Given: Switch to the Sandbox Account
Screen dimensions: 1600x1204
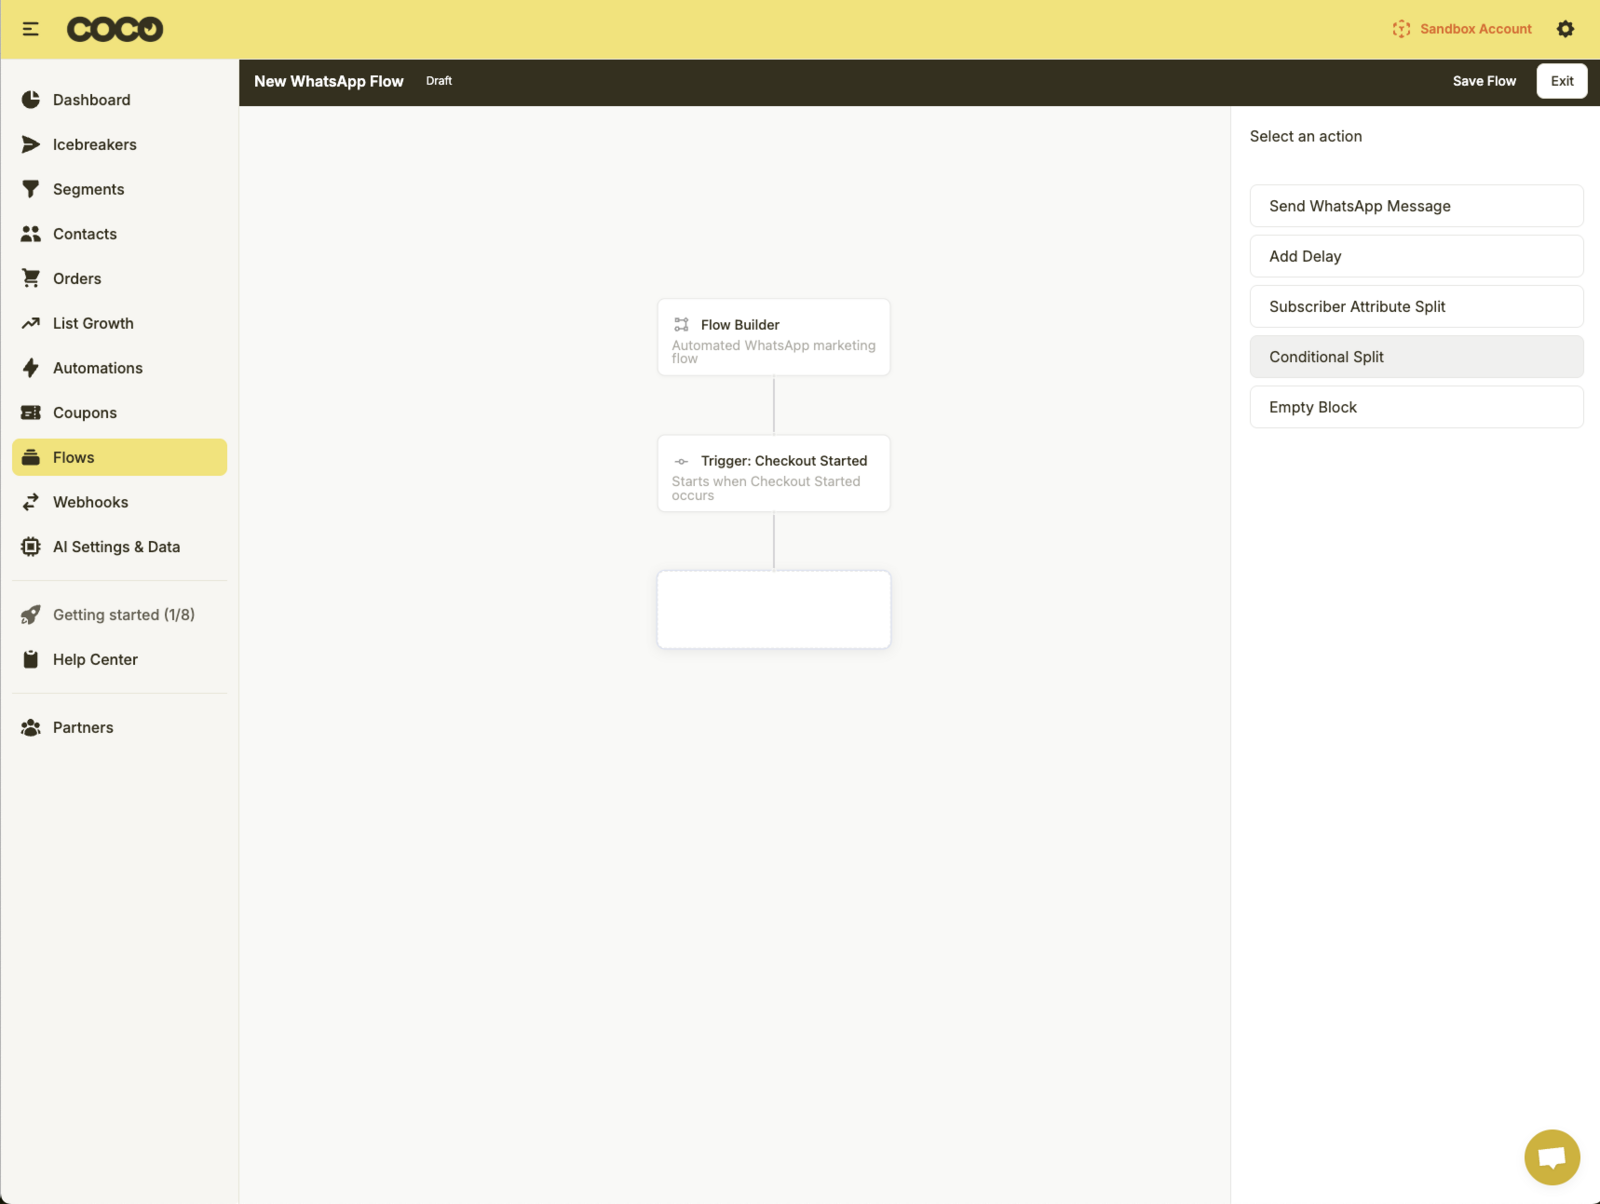Looking at the screenshot, I should 1462,29.
